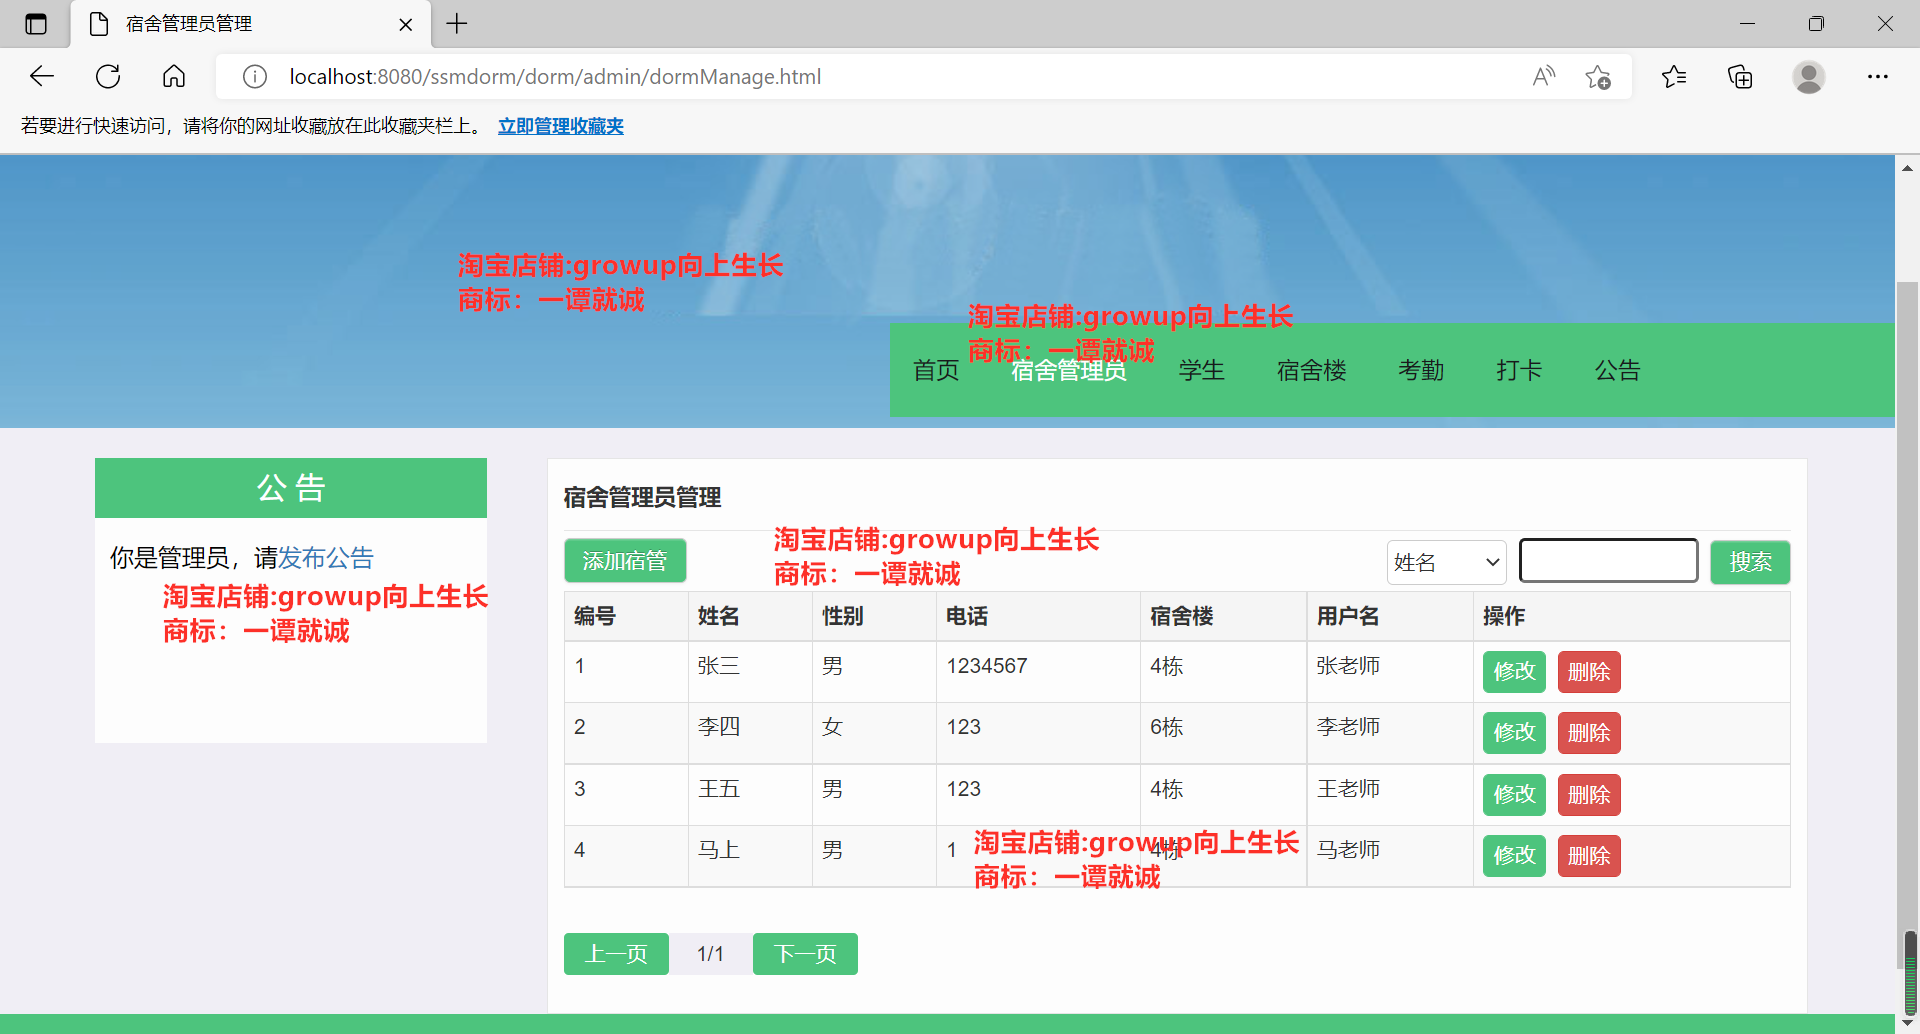Follow the 发布公告 announcement link
Screen dimensions: 1920x1034
[324, 557]
